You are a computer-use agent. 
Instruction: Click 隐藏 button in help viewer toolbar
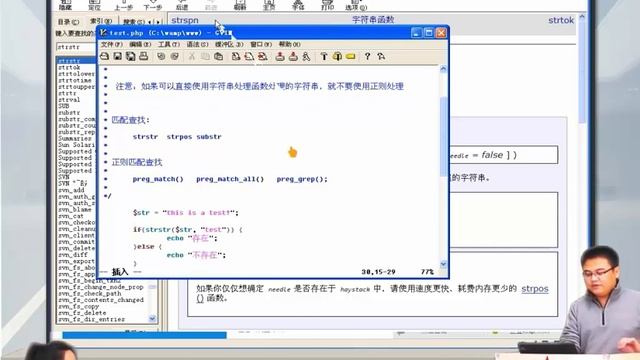(x=65, y=5)
